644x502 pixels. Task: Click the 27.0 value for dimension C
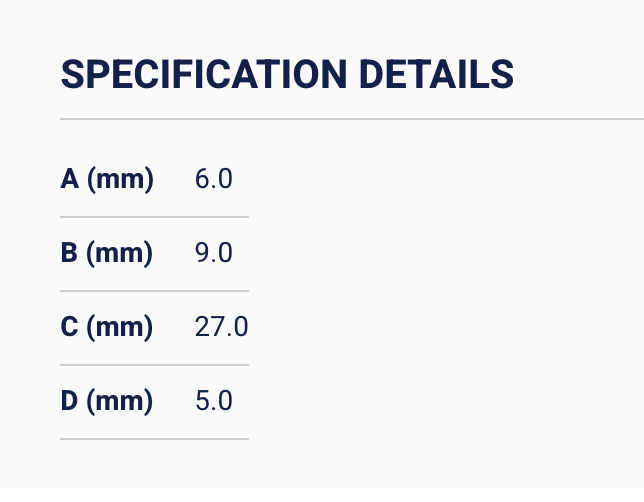[x=222, y=328]
